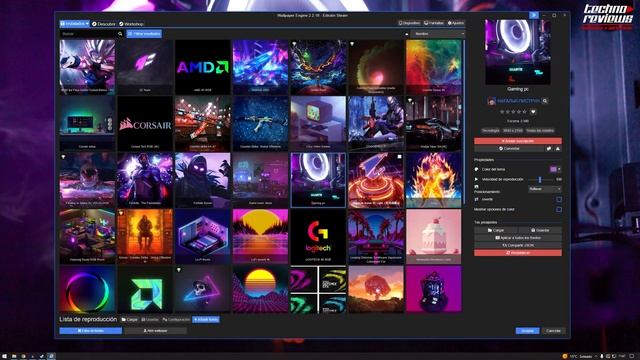Click the warning report icon
This screenshot has width=640, height=360.
tap(558, 149)
